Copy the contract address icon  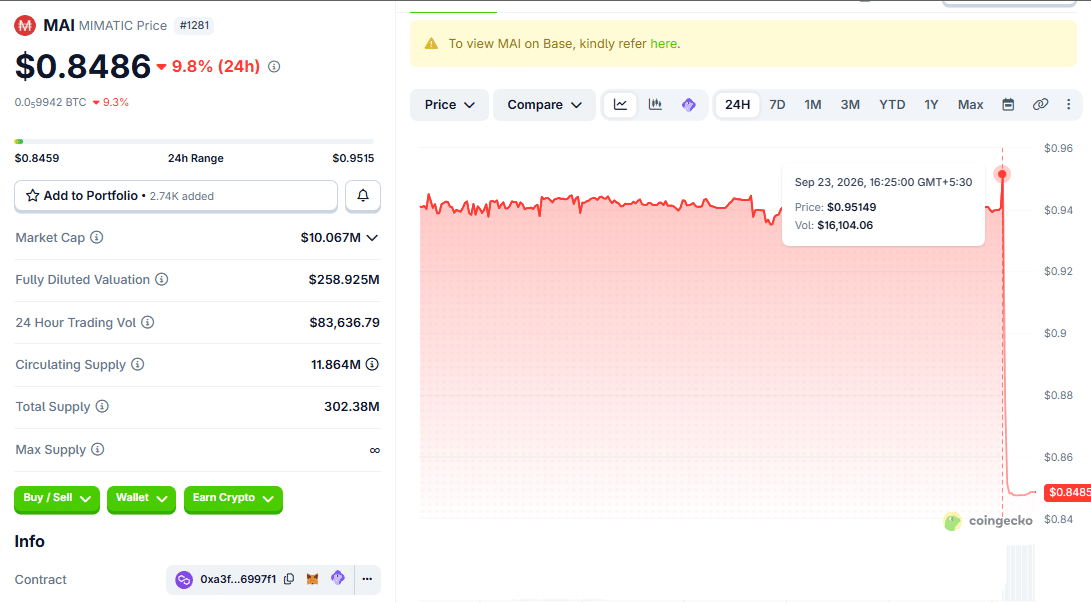tap(289, 579)
